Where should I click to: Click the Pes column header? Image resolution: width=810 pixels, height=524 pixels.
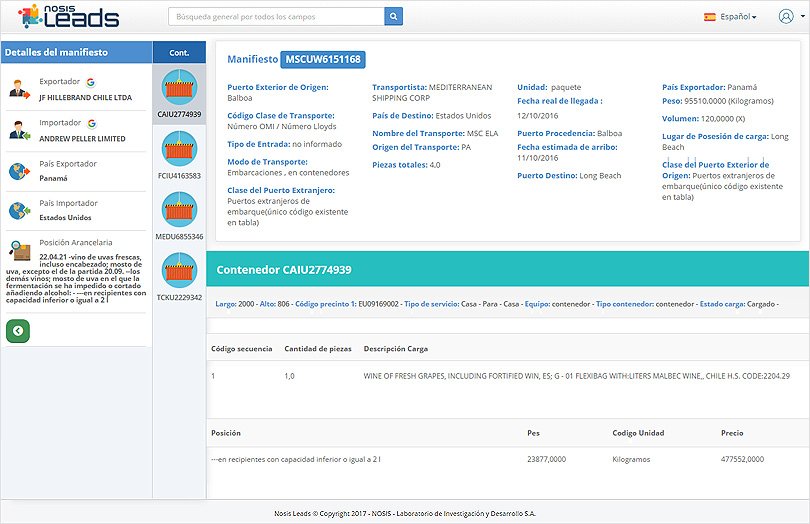coord(533,433)
